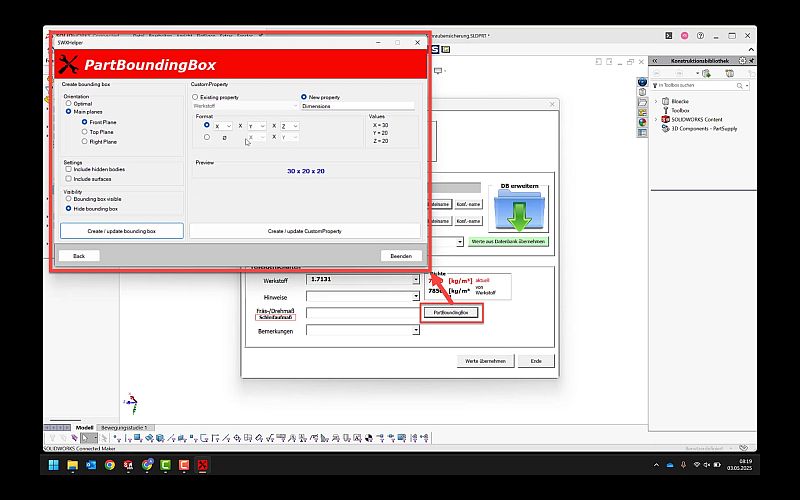
Task: Click the microphone icon in system tray
Action: [684, 465]
